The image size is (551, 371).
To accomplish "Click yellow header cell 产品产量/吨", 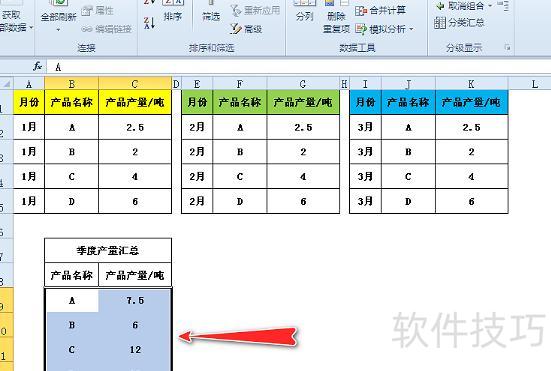I will click(x=135, y=102).
